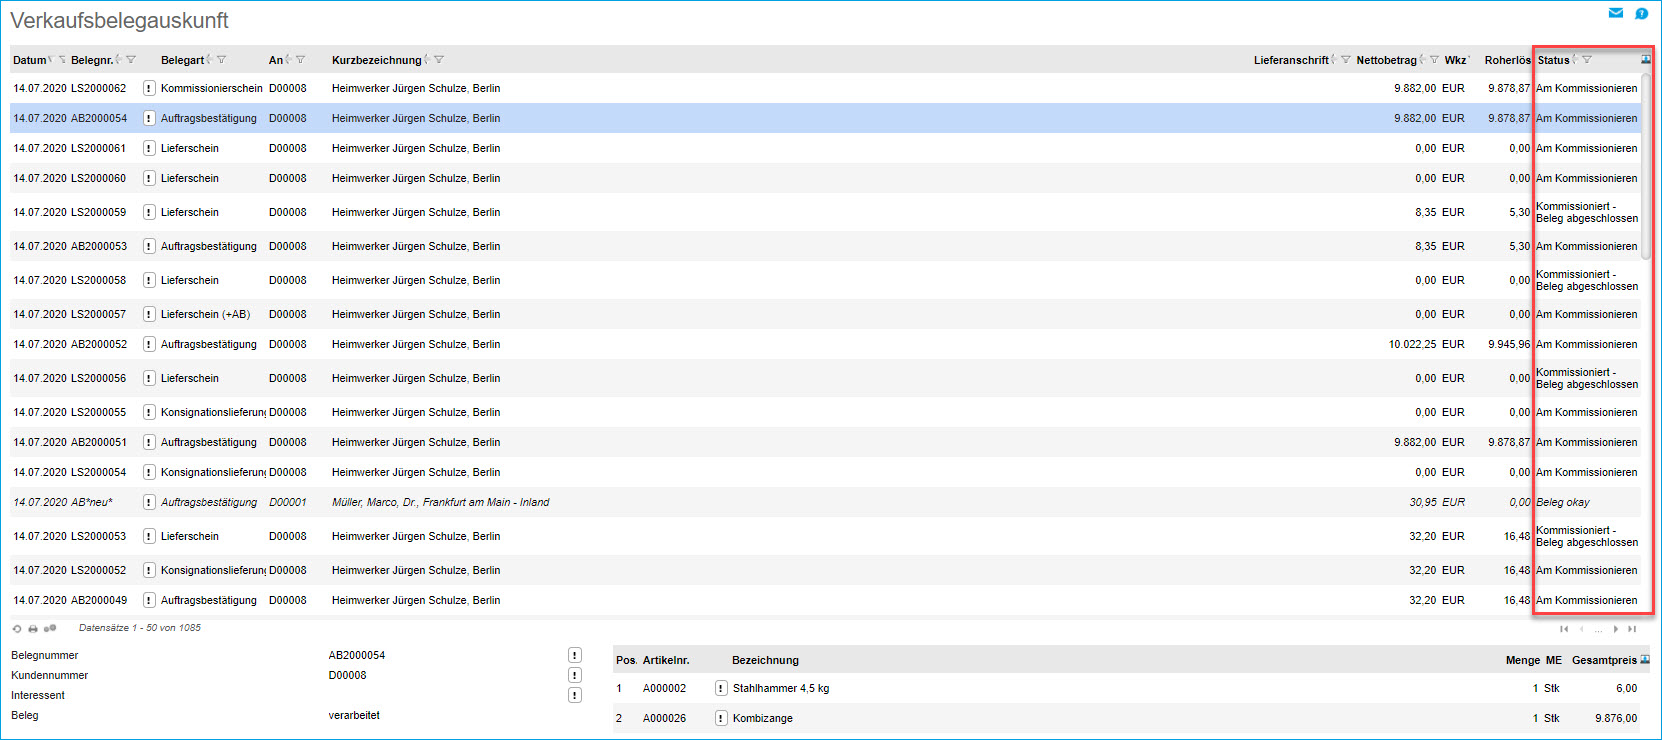Go to next page of records
This screenshot has height=740, width=1662.
[1616, 629]
